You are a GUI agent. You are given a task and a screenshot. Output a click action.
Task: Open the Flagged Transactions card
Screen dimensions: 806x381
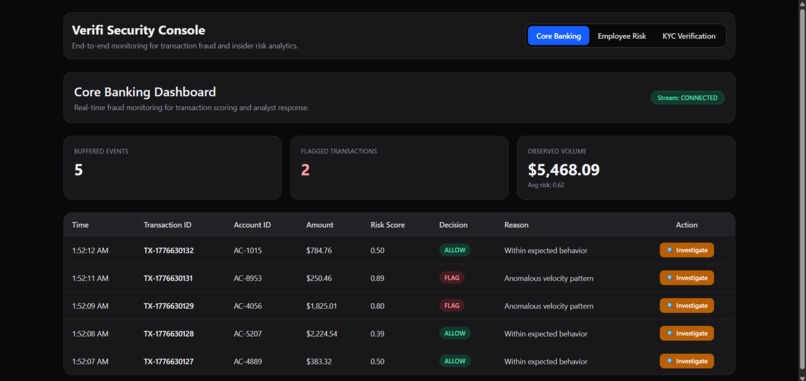[399, 168]
